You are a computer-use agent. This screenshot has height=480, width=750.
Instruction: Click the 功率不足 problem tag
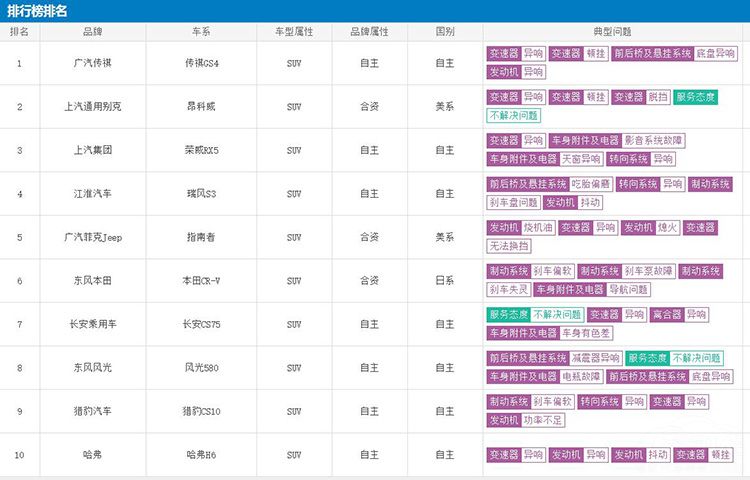[x=538, y=420]
